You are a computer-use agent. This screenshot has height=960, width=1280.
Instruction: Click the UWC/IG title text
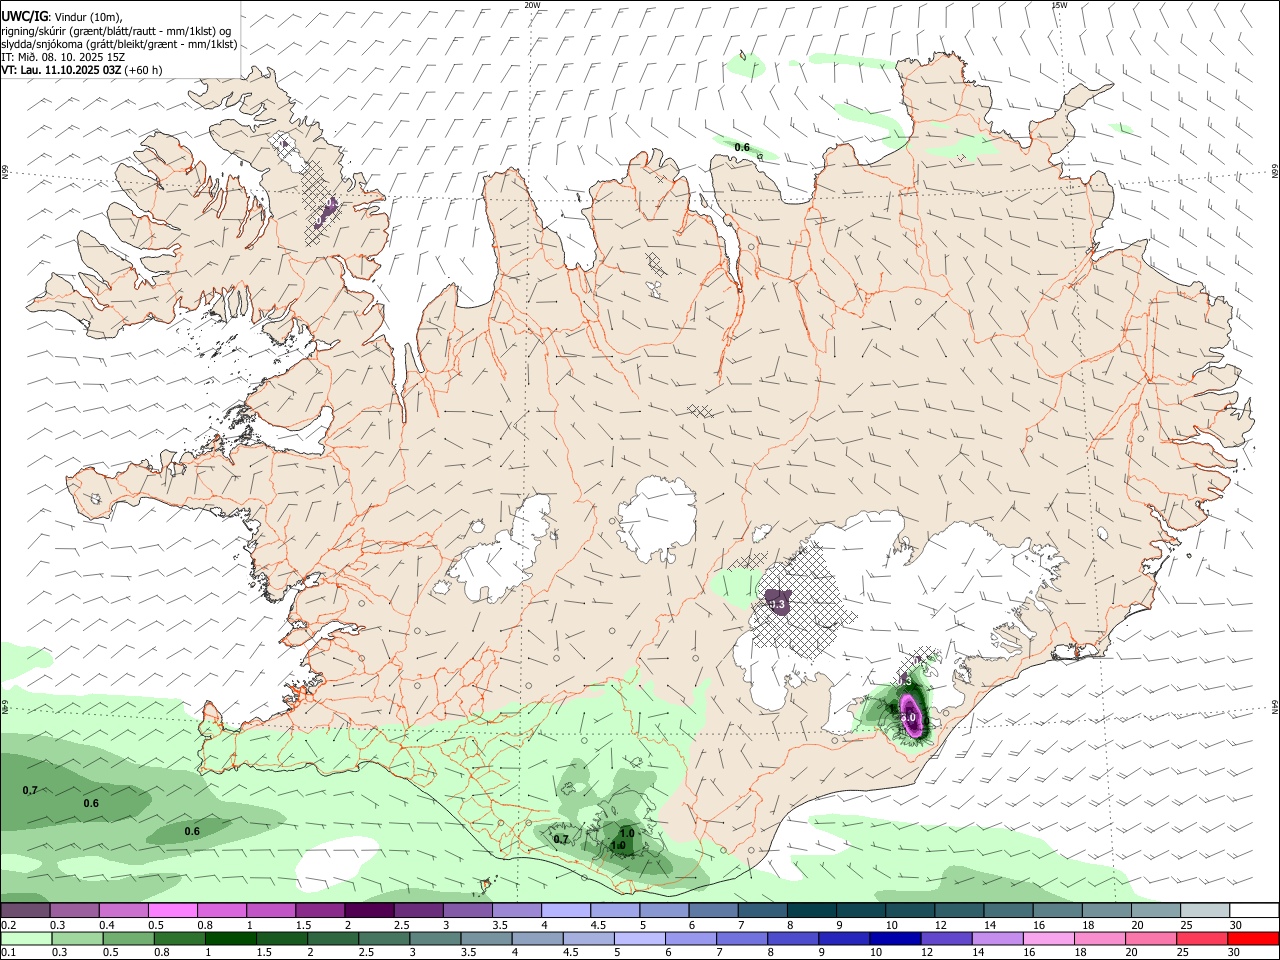(x=24, y=17)
